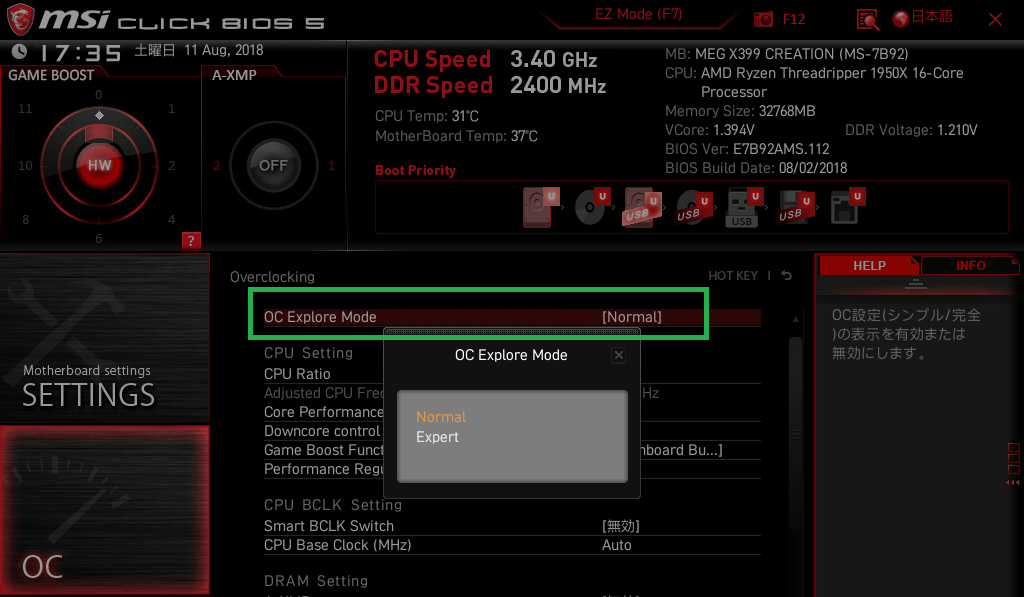This screenshot has height=597, width=1024.
Task: Exit the BIOS with the top X
Action: click(x=995, y=20)
